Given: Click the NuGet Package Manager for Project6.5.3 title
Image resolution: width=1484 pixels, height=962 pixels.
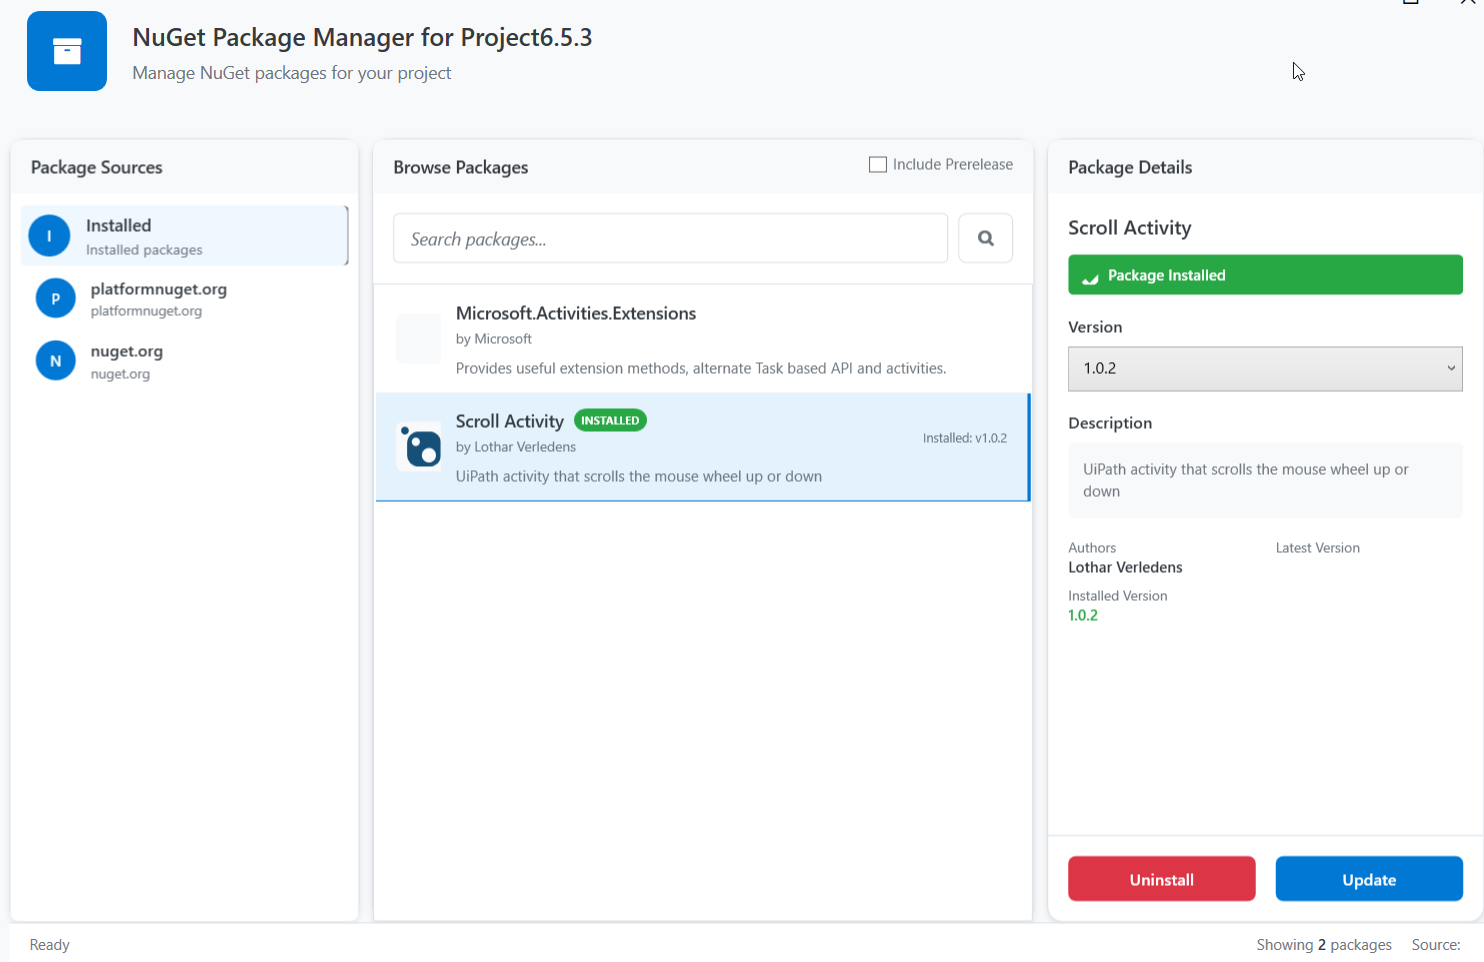Looking at the screenshot, I should 362,37.
